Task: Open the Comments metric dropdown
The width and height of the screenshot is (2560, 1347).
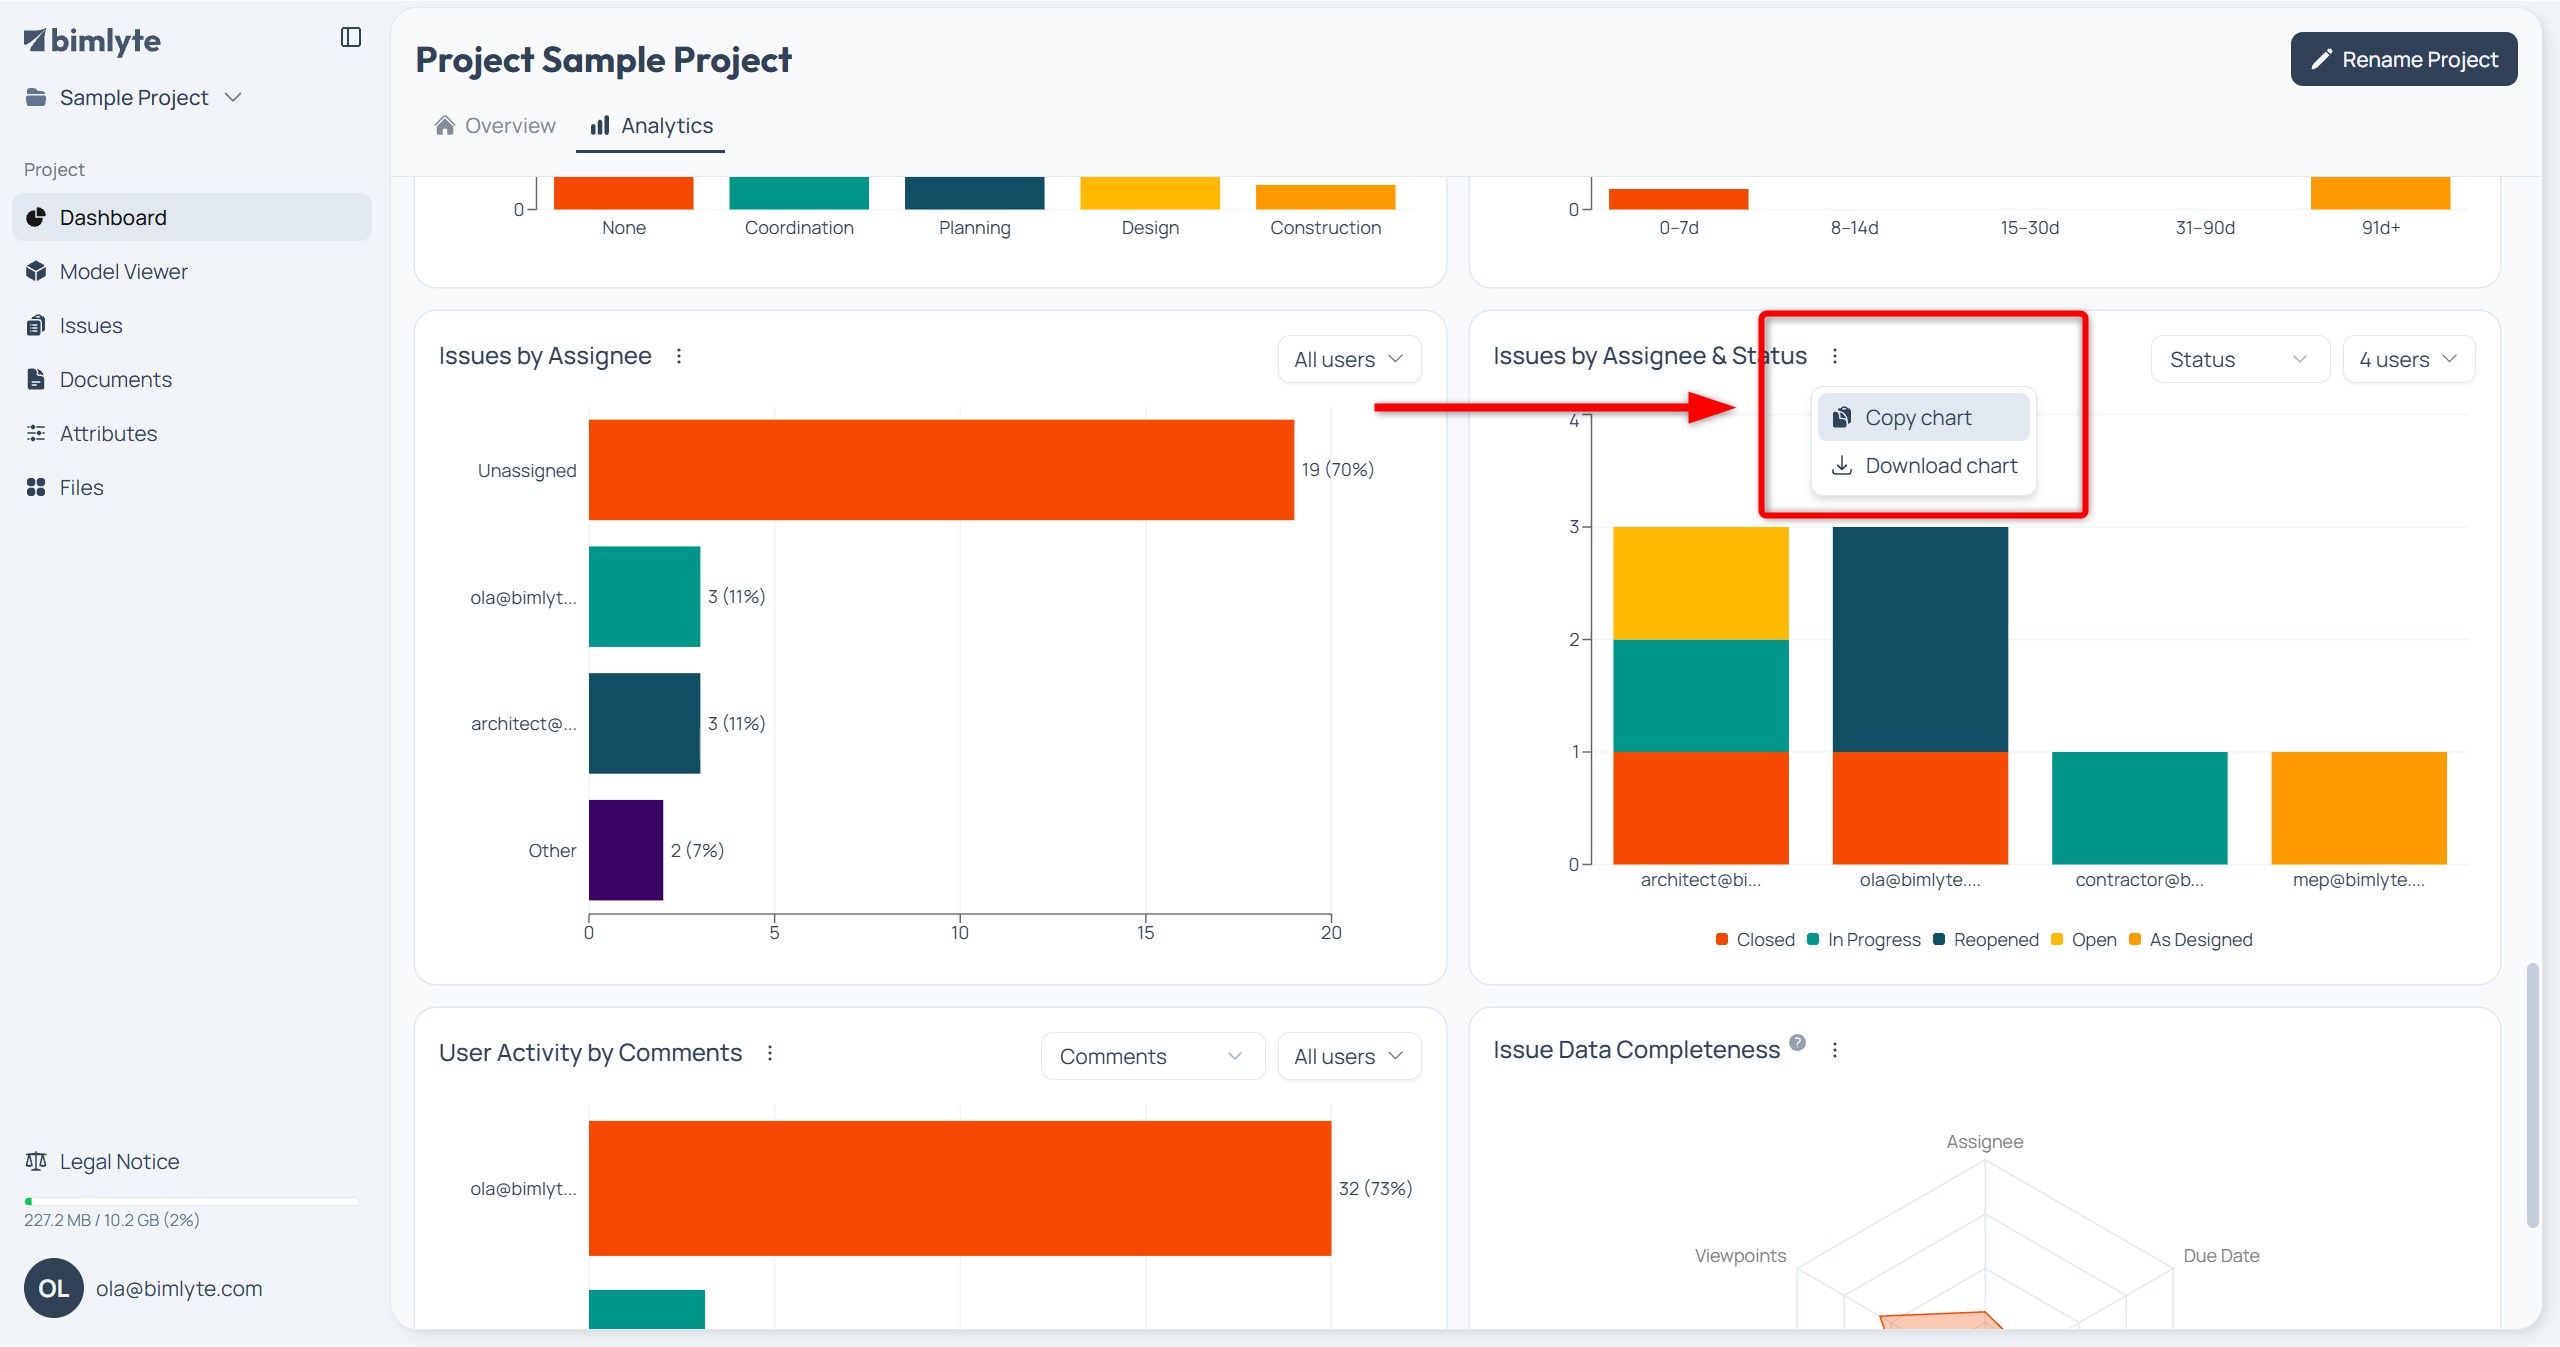Action: click(x=1152, y=1056)
